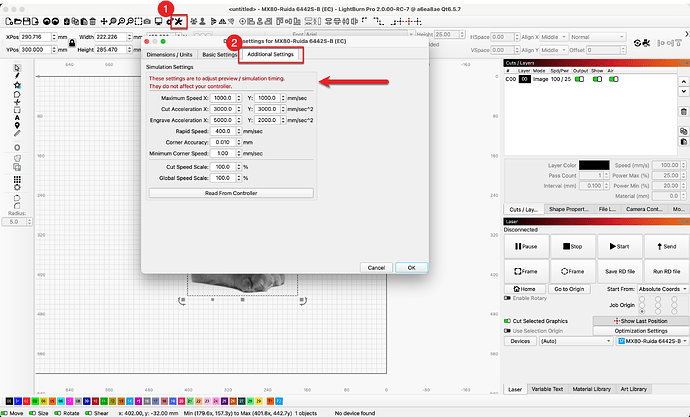Copy layer settings icon in Cuts panel
690x417 pixels.
pyautogui.click(x=683, y=131)
